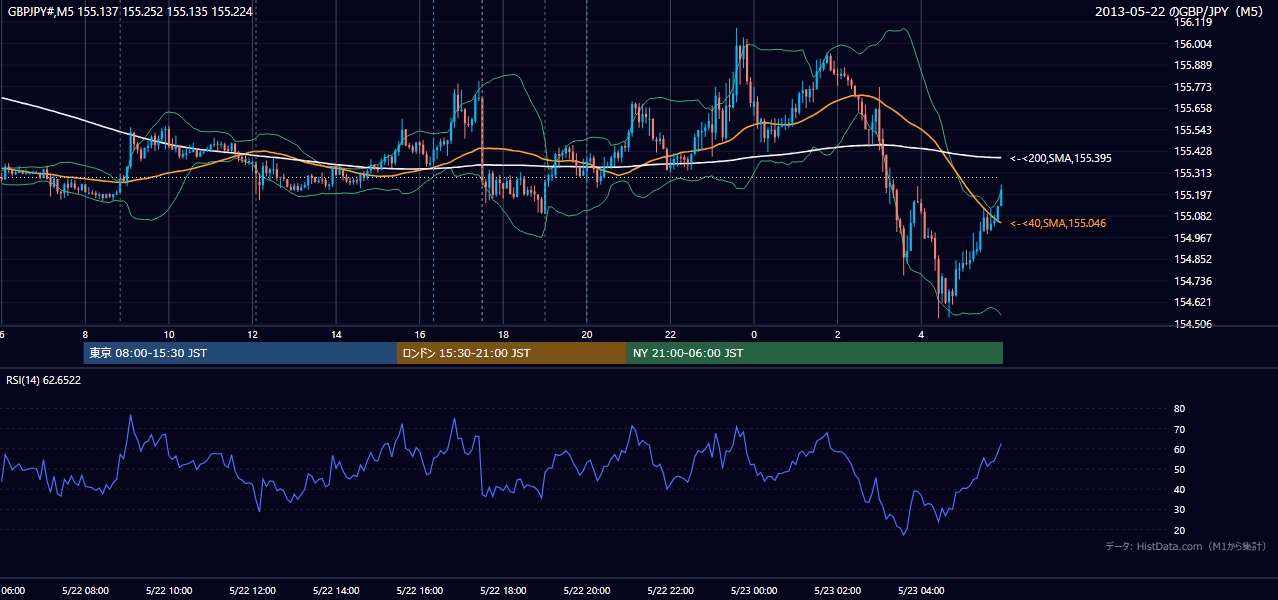The image size is (1278, 600).
Task: Click hour tick 0 on the price chart axis
Action: [x=754, y=334]
